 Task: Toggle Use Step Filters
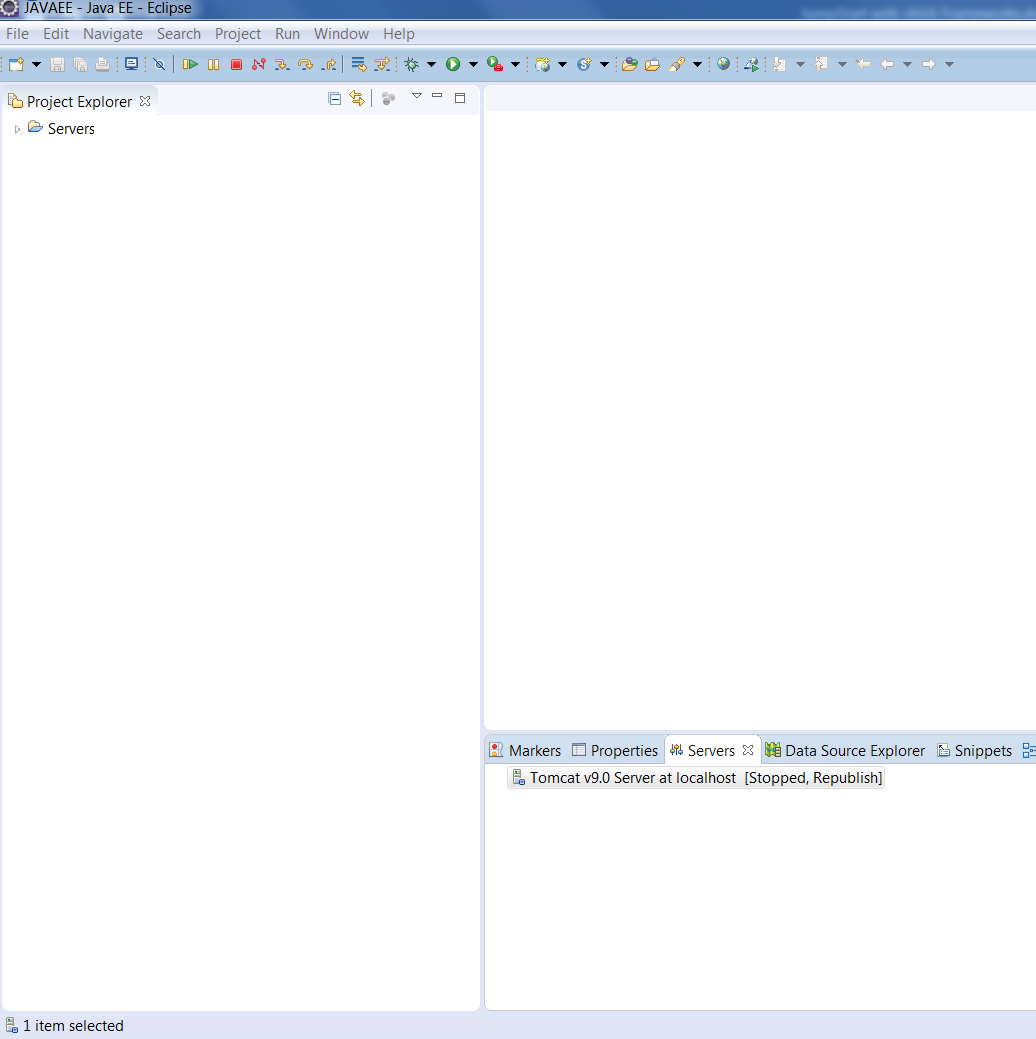pos(382,64)
